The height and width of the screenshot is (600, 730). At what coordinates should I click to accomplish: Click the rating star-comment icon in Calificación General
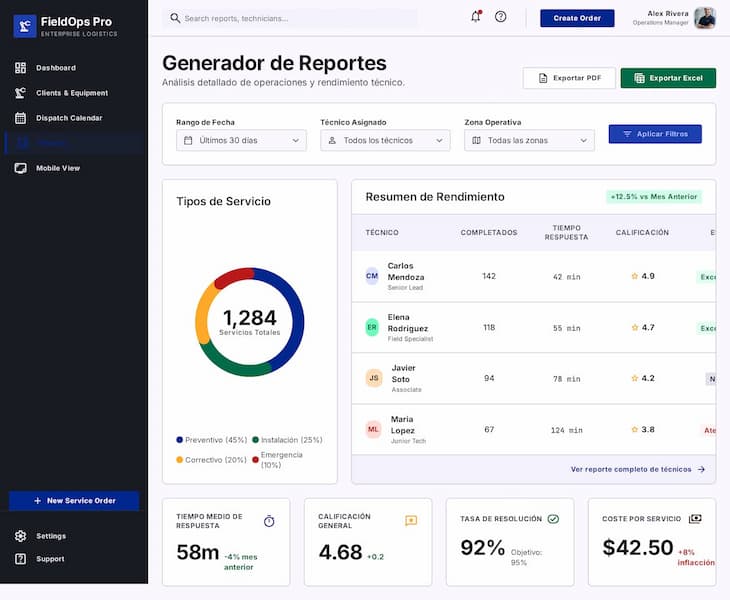tap(411, 520)
